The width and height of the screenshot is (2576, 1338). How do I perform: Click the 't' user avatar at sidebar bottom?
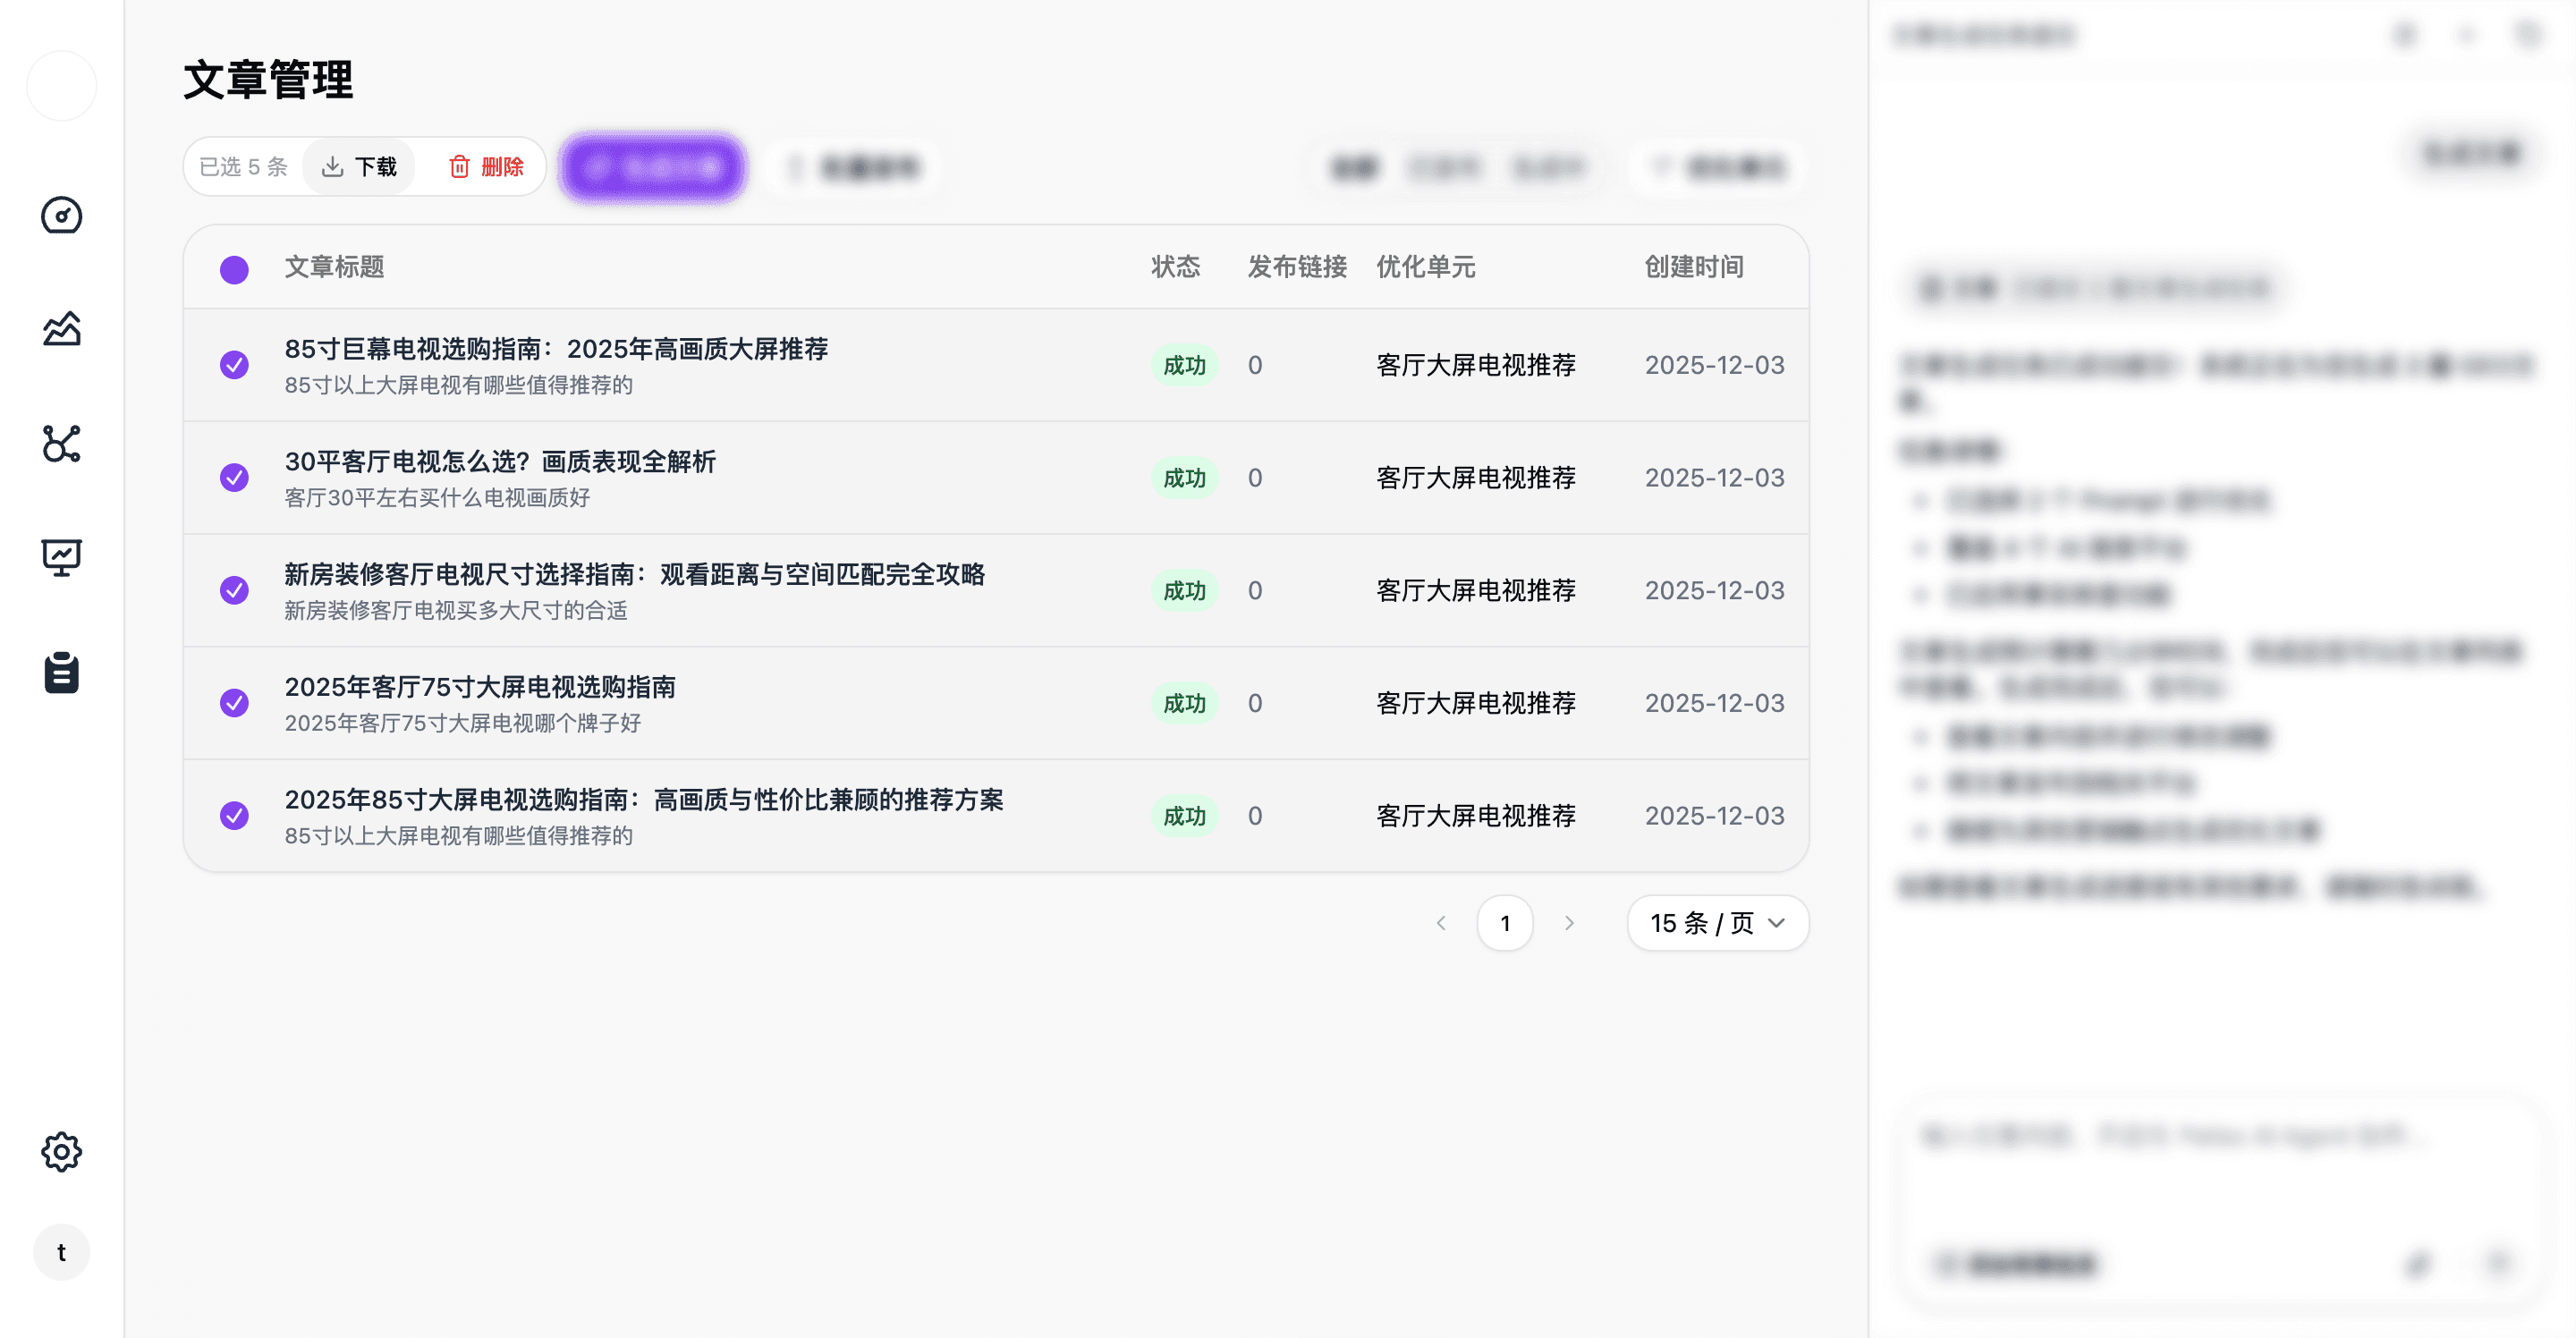[62, 1251]
